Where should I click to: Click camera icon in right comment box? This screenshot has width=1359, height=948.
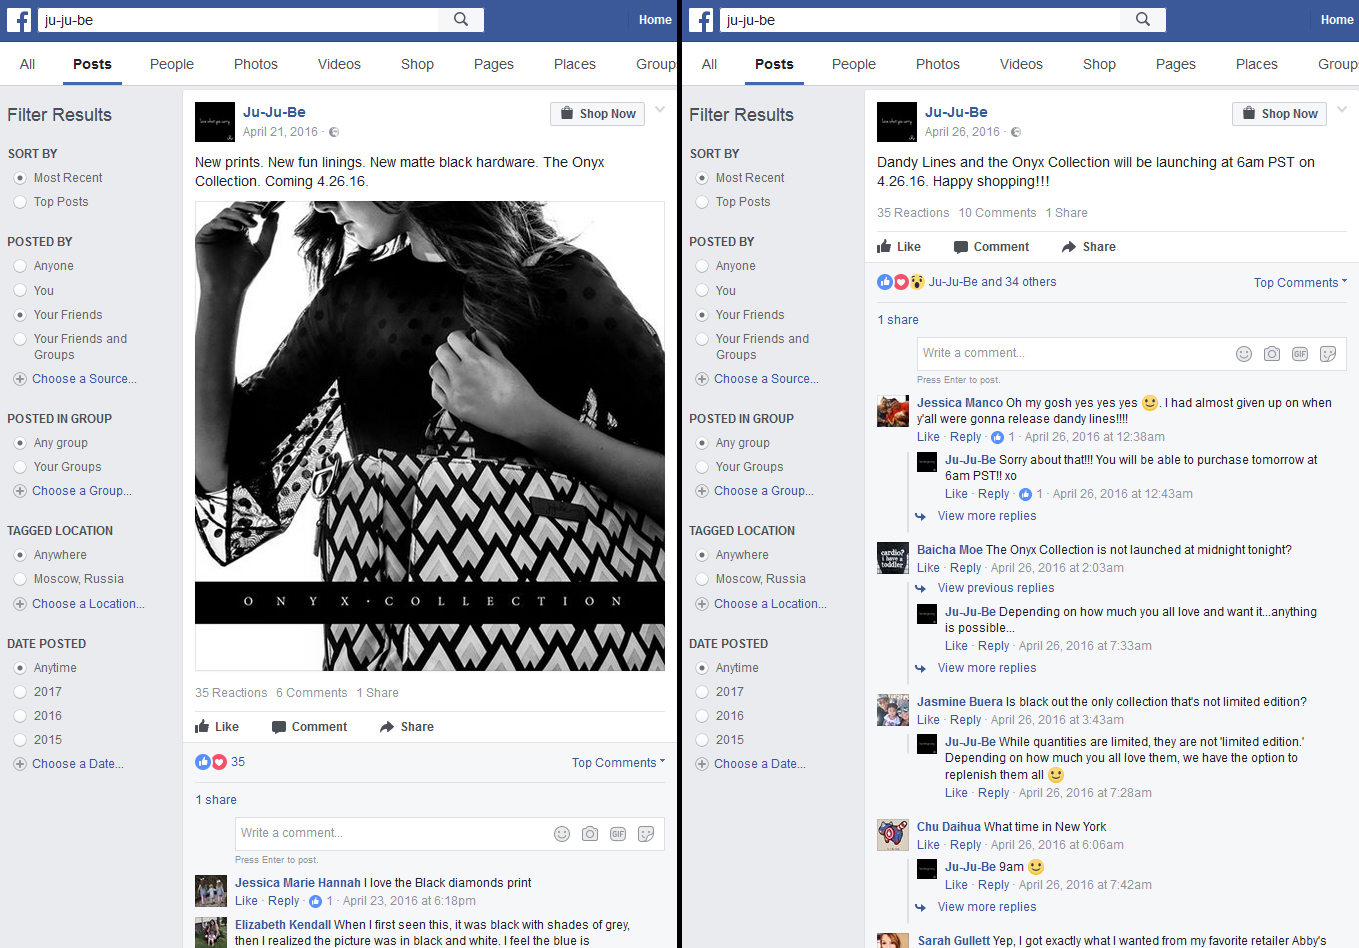(x=1272, y=354)
